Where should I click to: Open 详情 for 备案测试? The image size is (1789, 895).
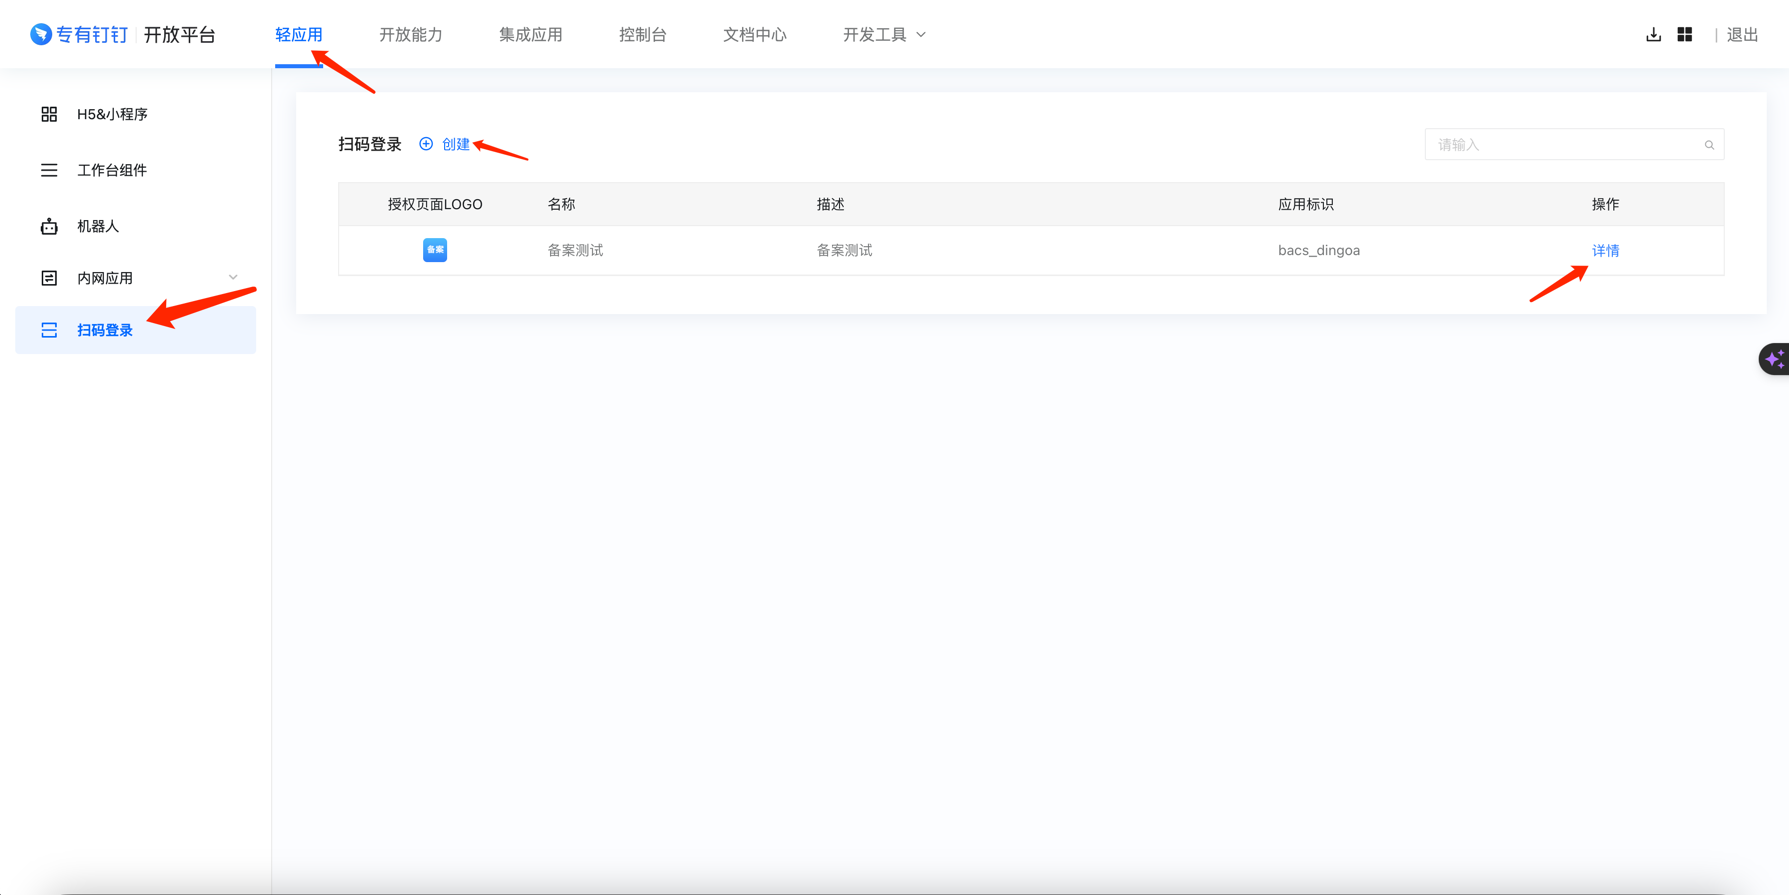(x=1606, y=250)
